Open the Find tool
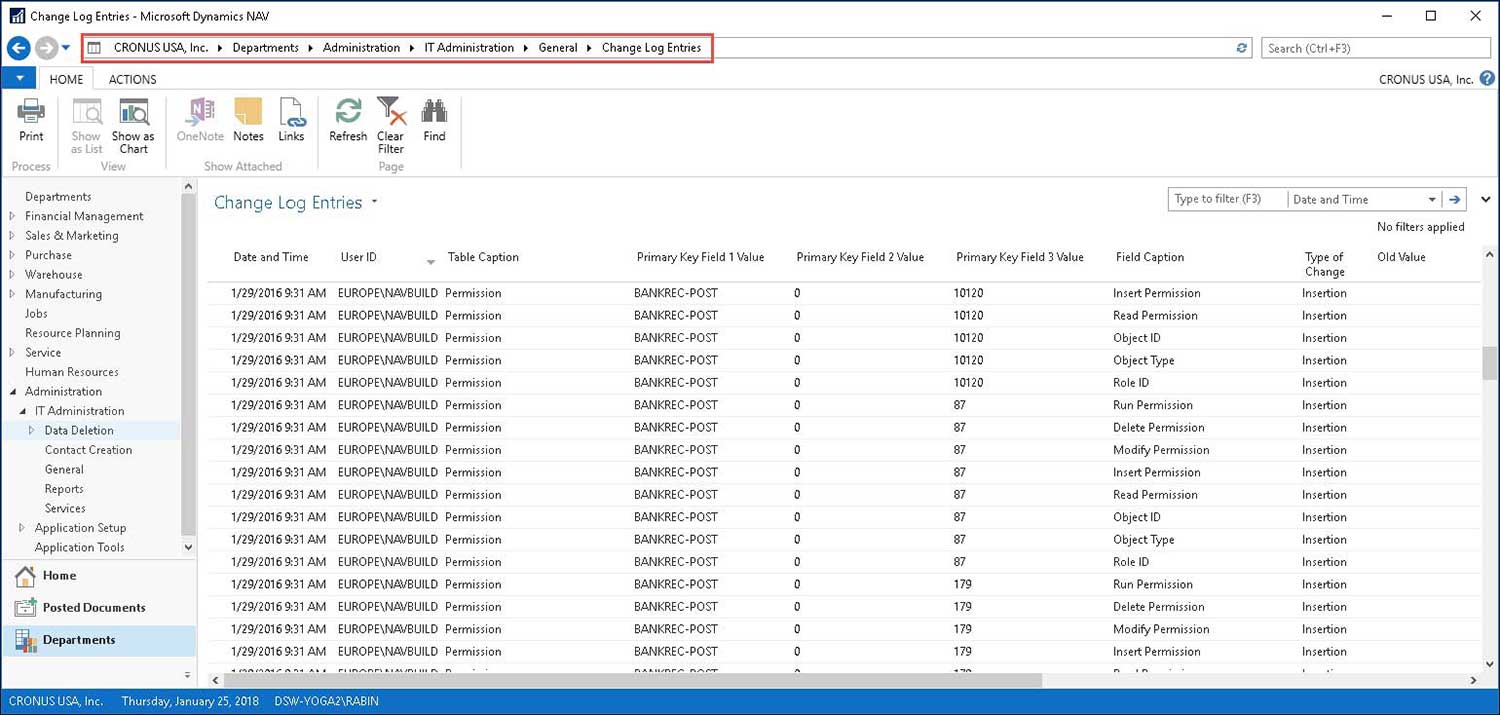This screenshot has height=715, width=1500. pyautogui.click(x=434, y=121)
